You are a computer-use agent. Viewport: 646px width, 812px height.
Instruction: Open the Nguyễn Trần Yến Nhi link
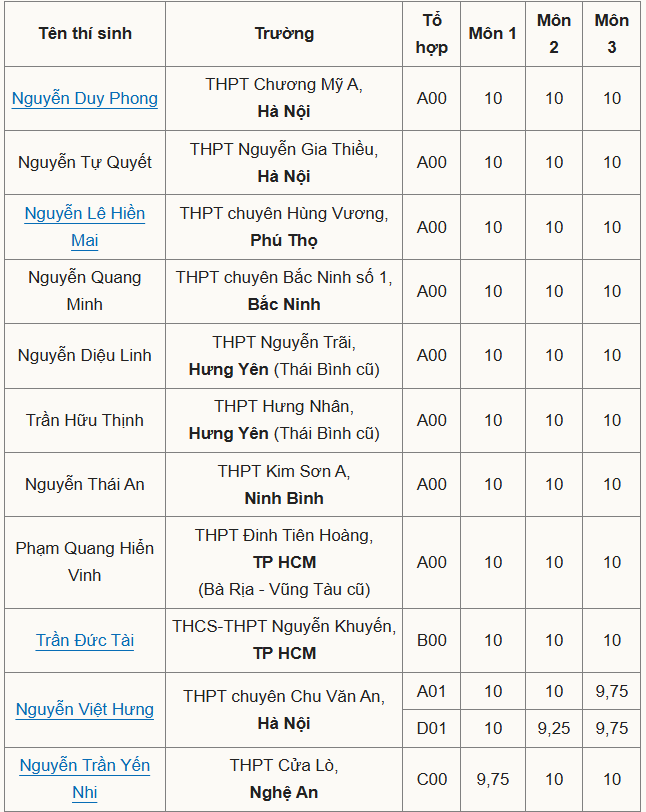click(x=85, y=779)
